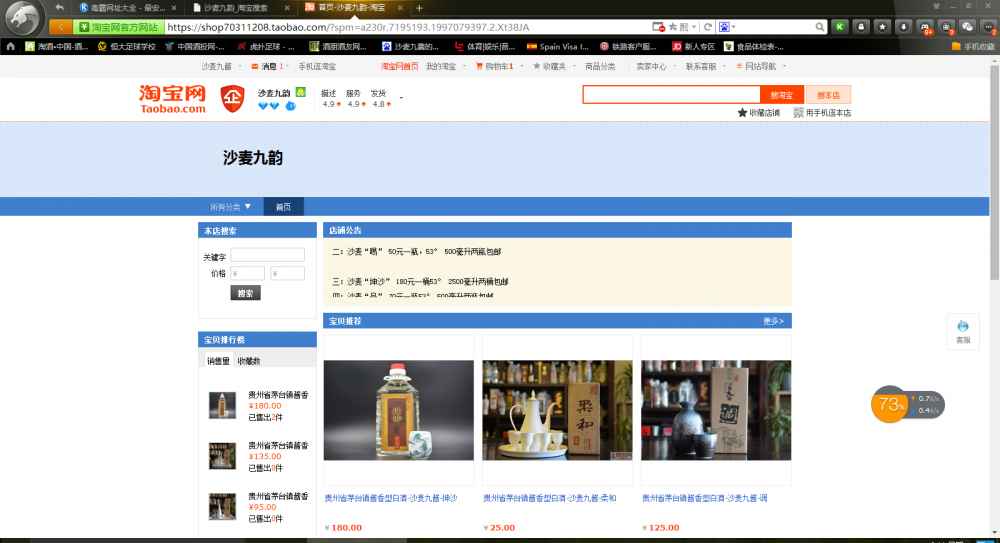Image resolution: width=1000 pixels, height=543 pixels.
Task: Click the 搜本店 search-this-shop button
Action: click(828, 94)
